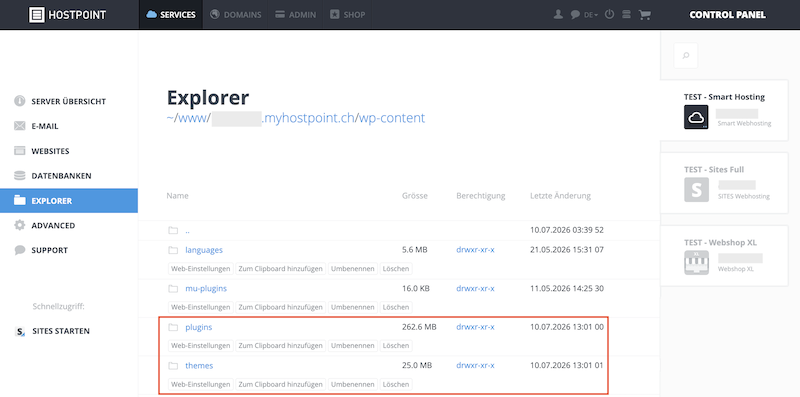Click the server stack icon in header
This screenshot has height=397, width=800.
point(627,15)
